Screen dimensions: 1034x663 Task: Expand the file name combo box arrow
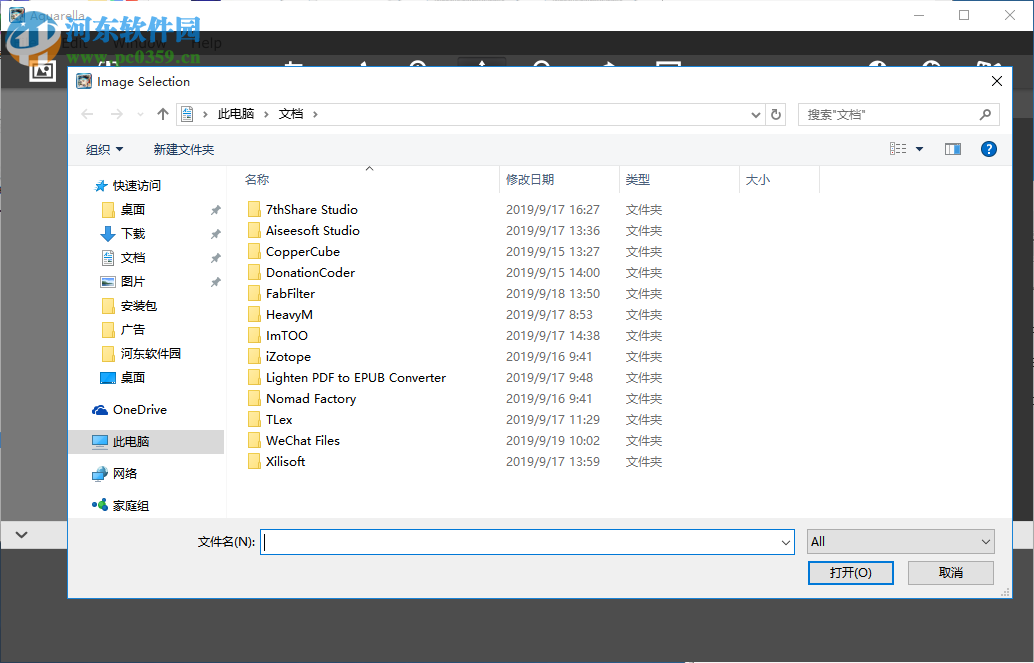pos(786,541)
